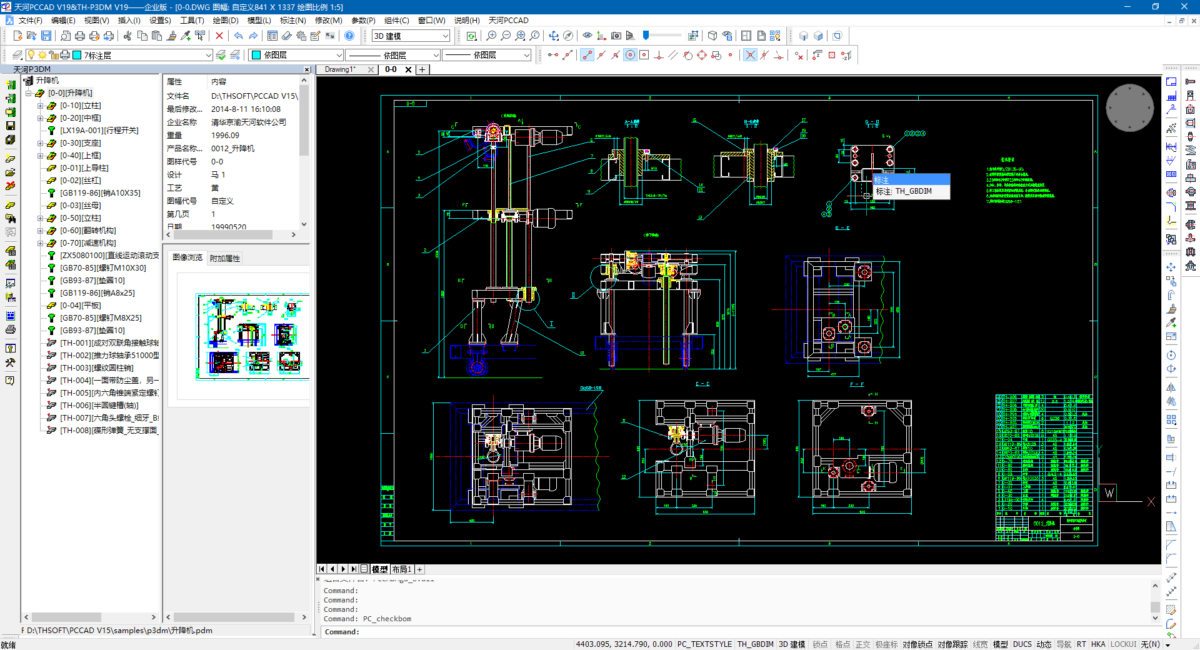
Task: Open the 文件(F) menu
Action: coord(30,20)
